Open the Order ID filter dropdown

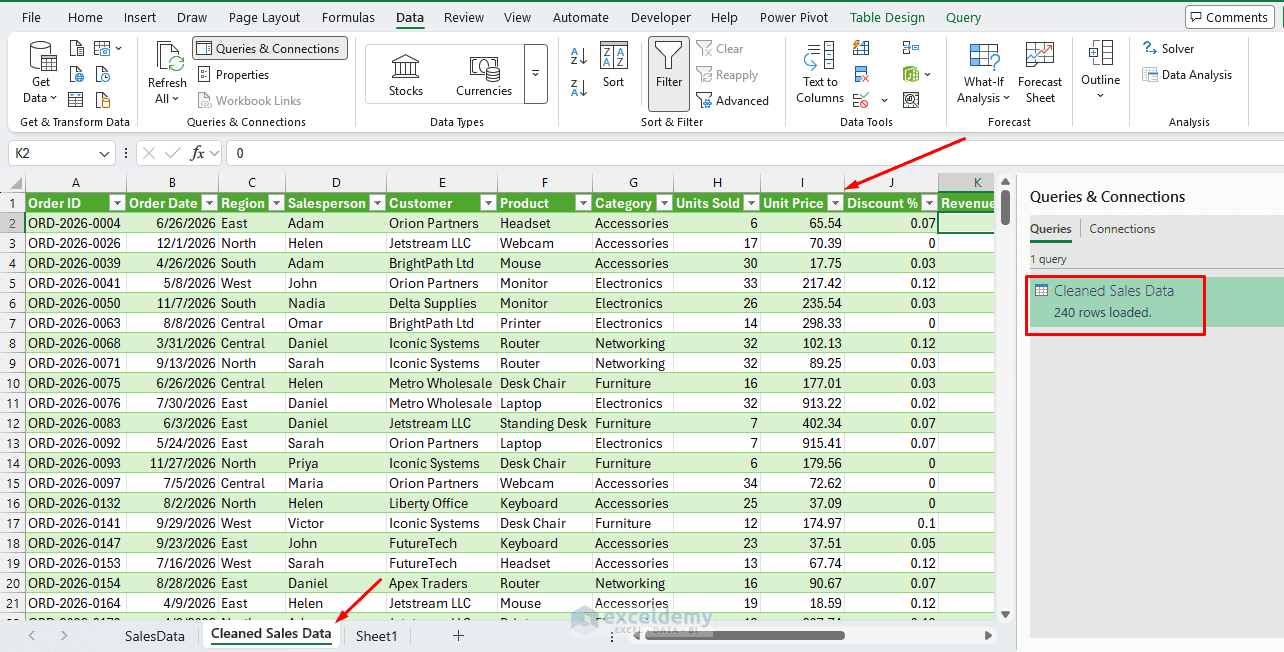tap(116, 203)
